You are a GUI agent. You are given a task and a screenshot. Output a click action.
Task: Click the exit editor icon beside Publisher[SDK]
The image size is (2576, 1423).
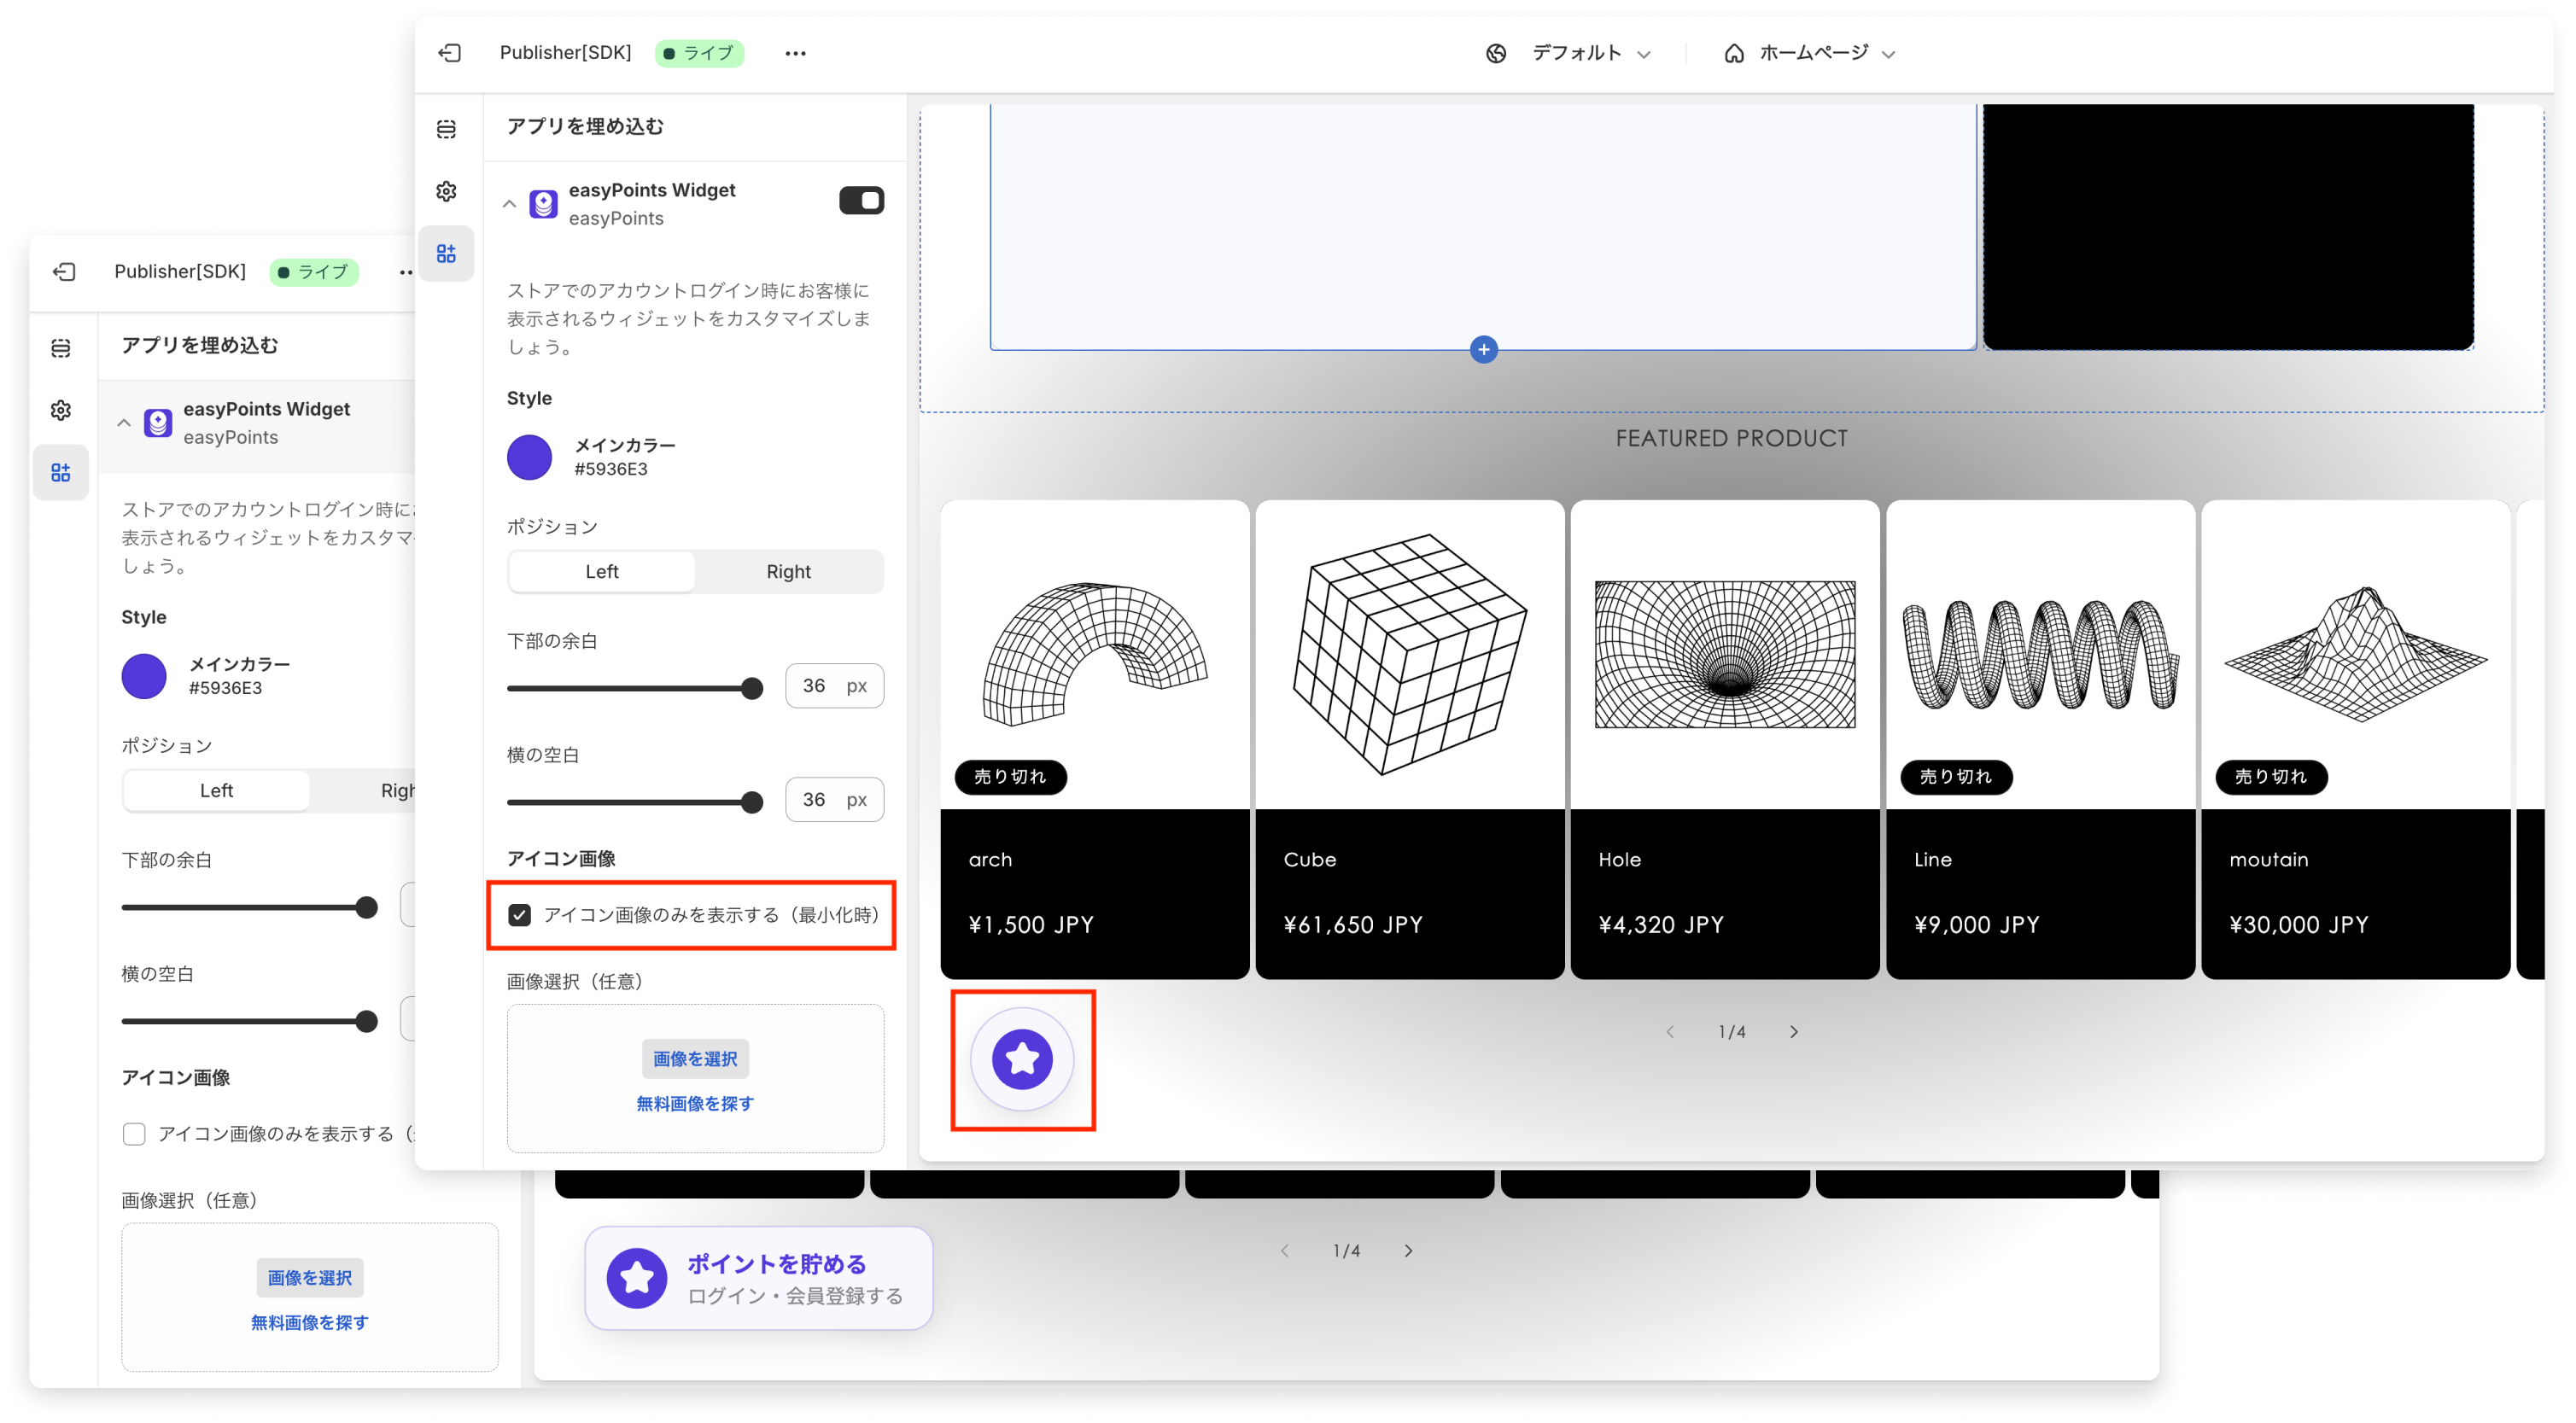point(450,53)
